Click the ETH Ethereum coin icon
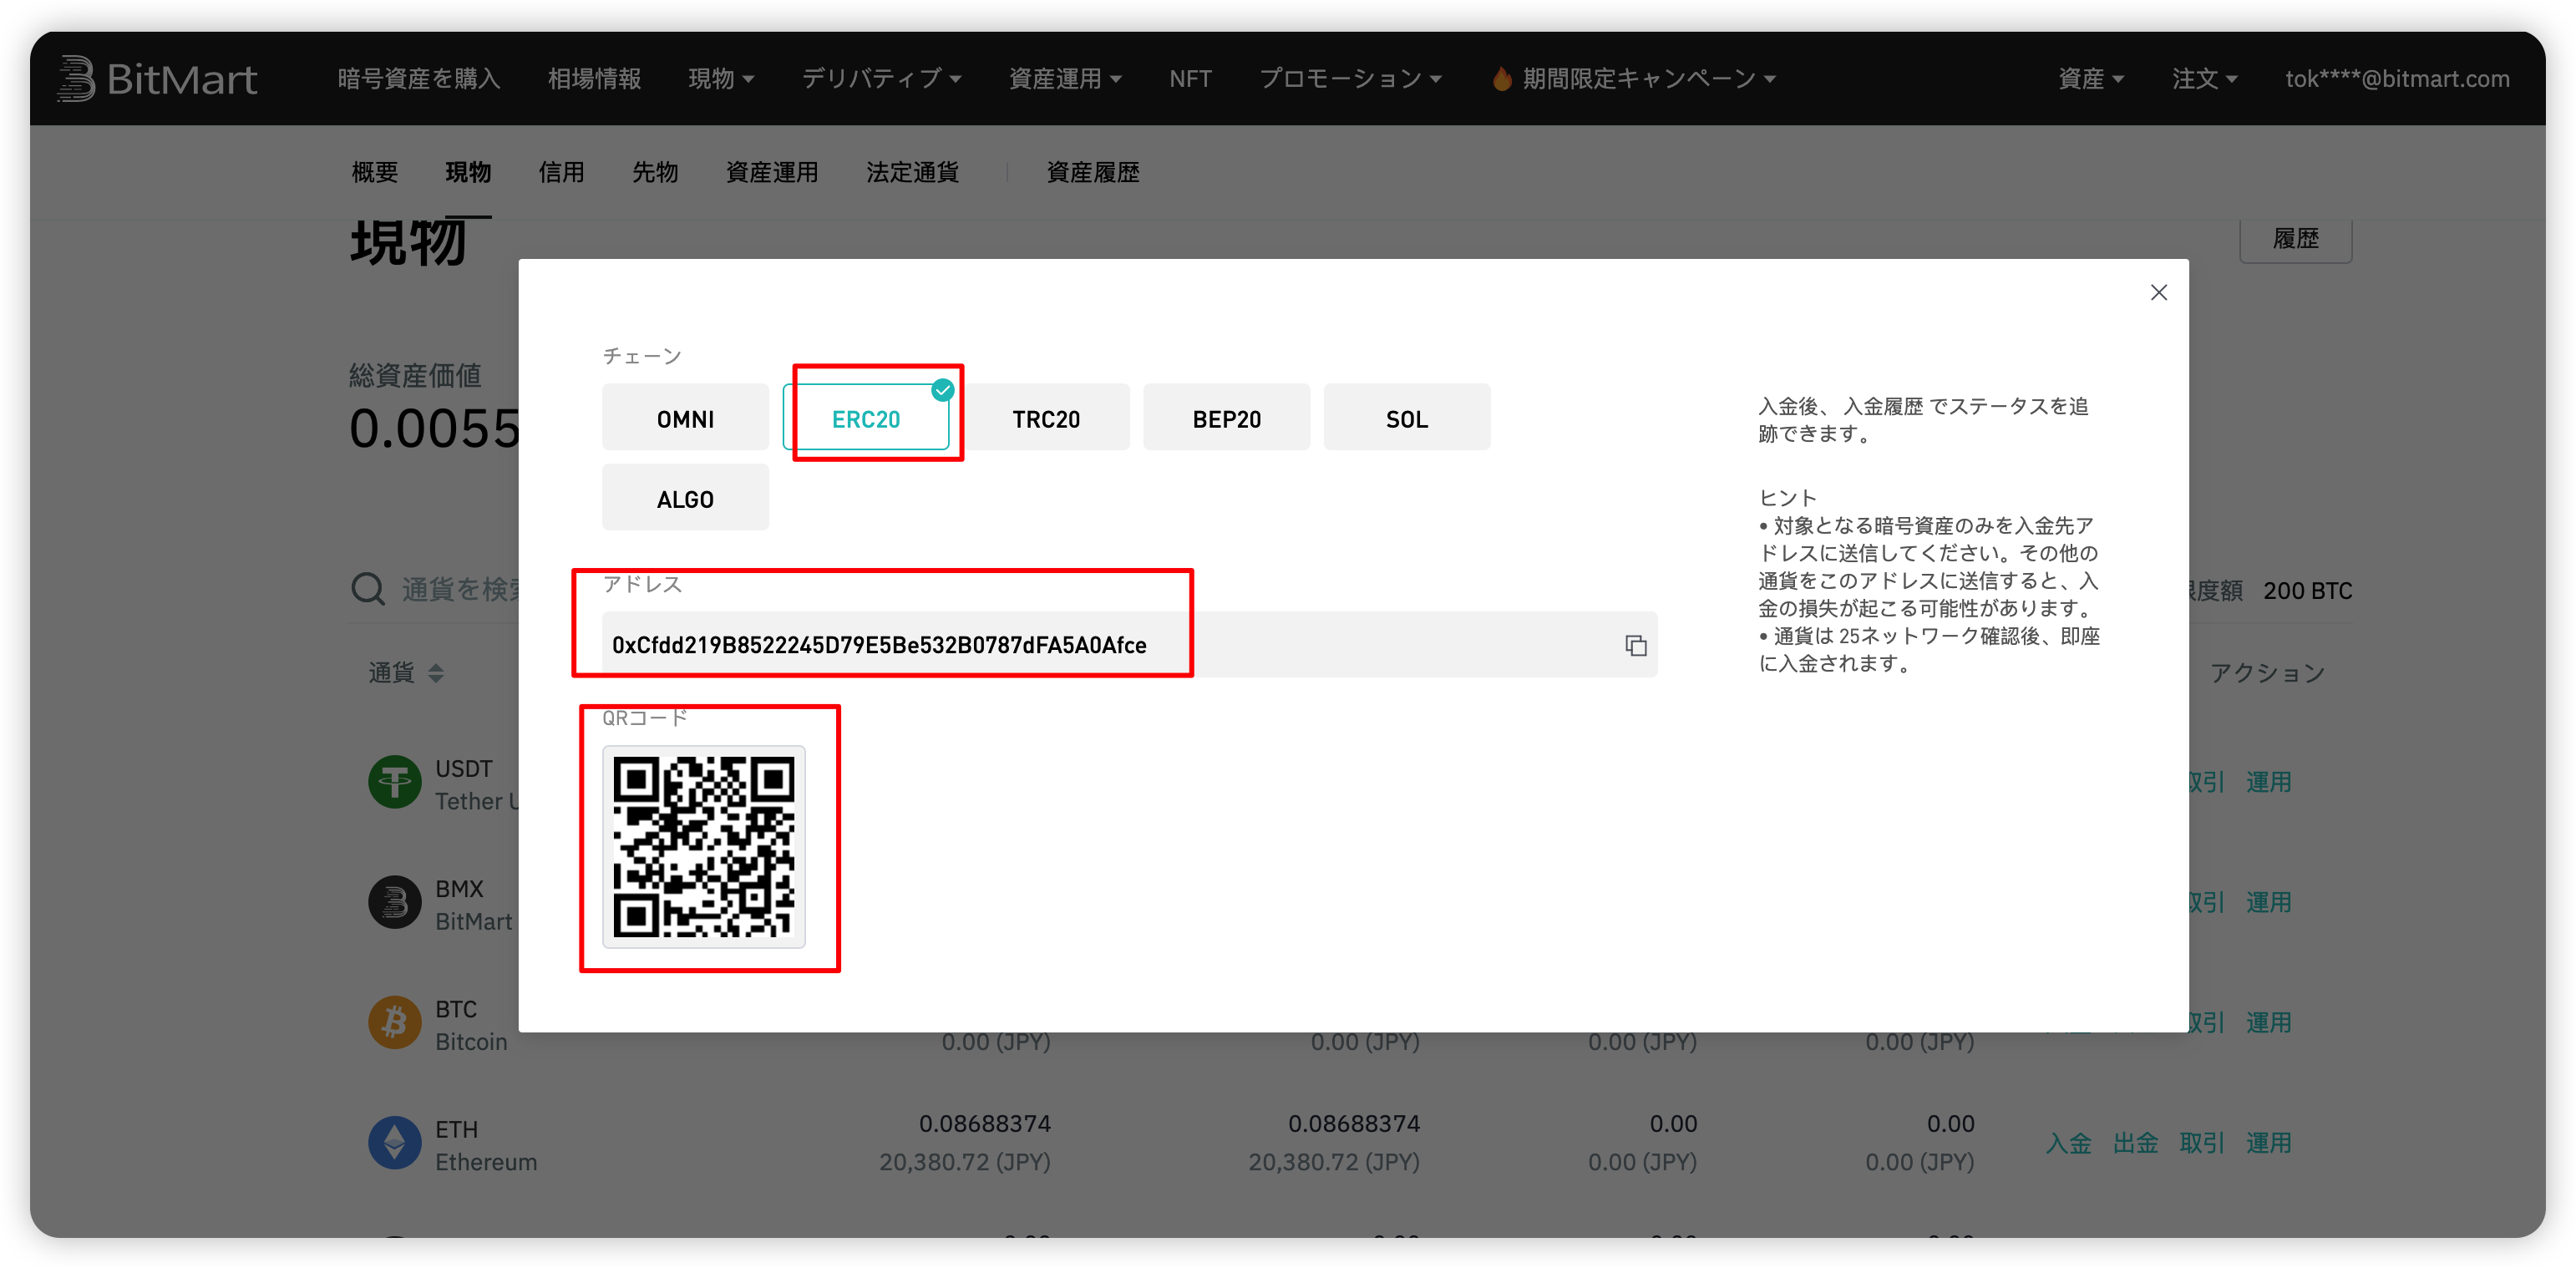Screen dimensions: 2576x1268 395,1143
